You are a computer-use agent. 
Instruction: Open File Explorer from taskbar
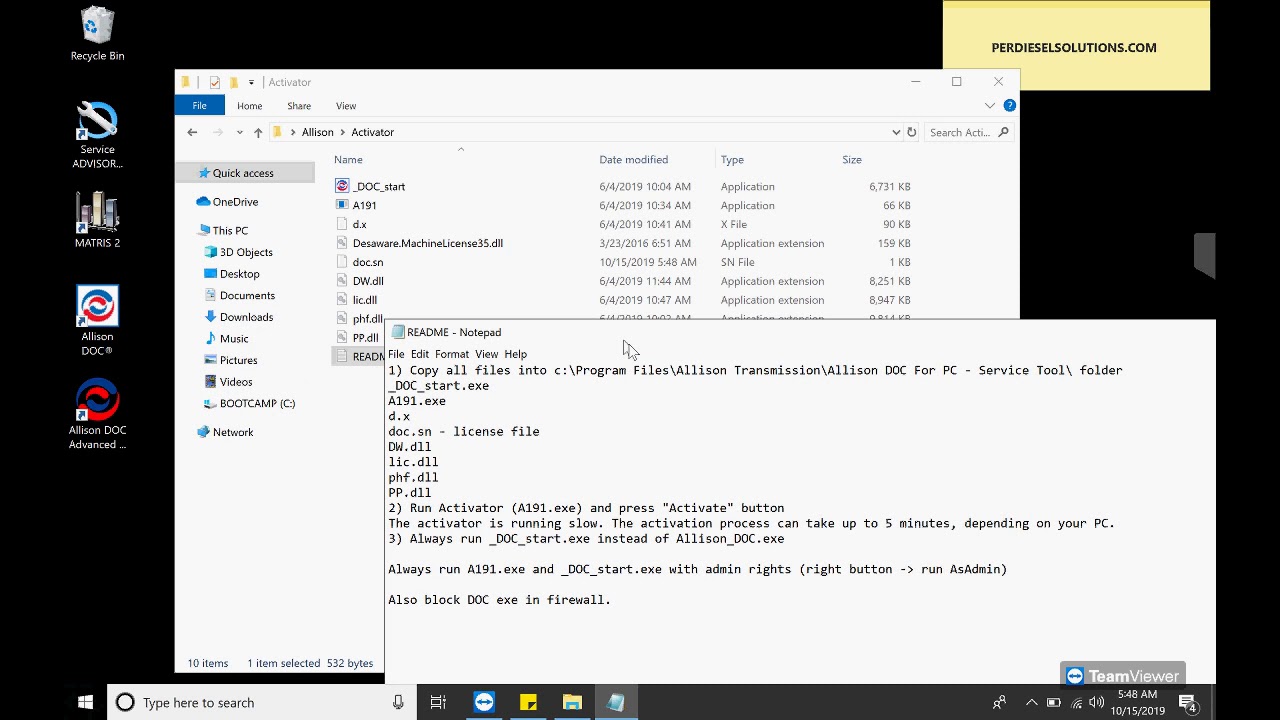[x=572, y=702]
